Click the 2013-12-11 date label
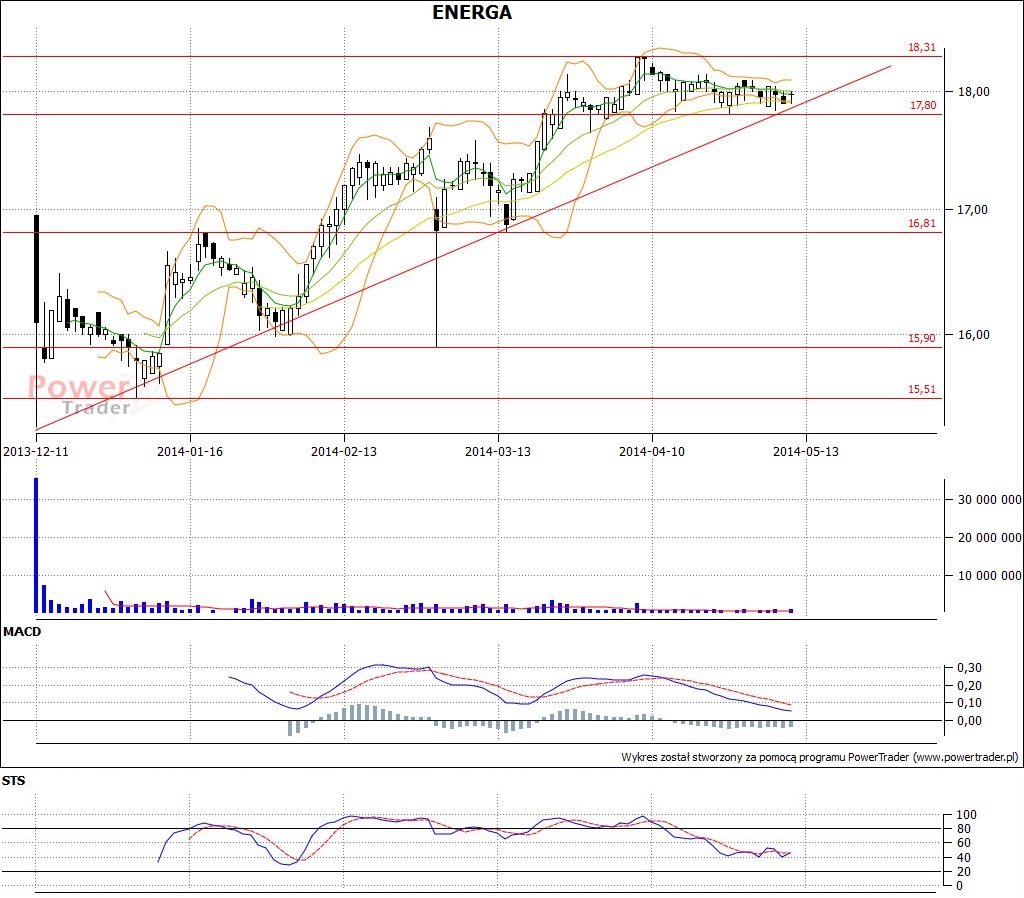The image size is (1024, 898). click(x=36, y=451)
